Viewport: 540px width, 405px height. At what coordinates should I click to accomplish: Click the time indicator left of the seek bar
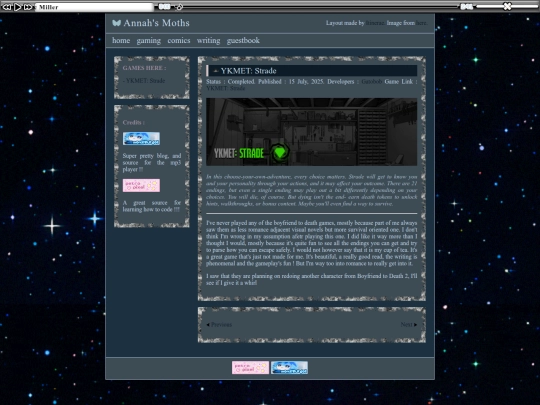point(164,7)
